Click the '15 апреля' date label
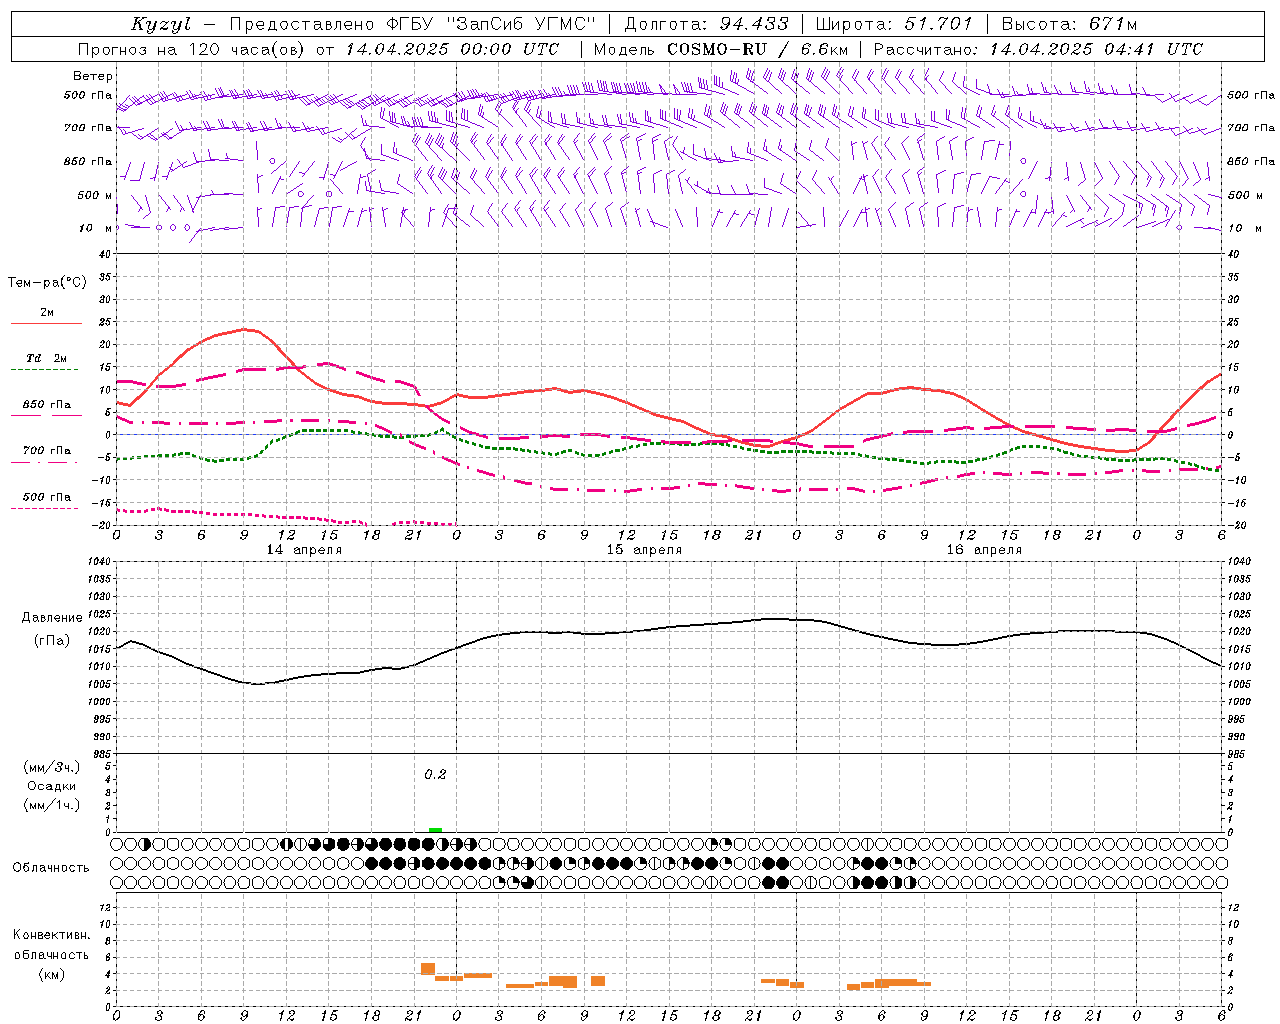This screenshot has height=1024, width=1280. click(x=644, y=550)
